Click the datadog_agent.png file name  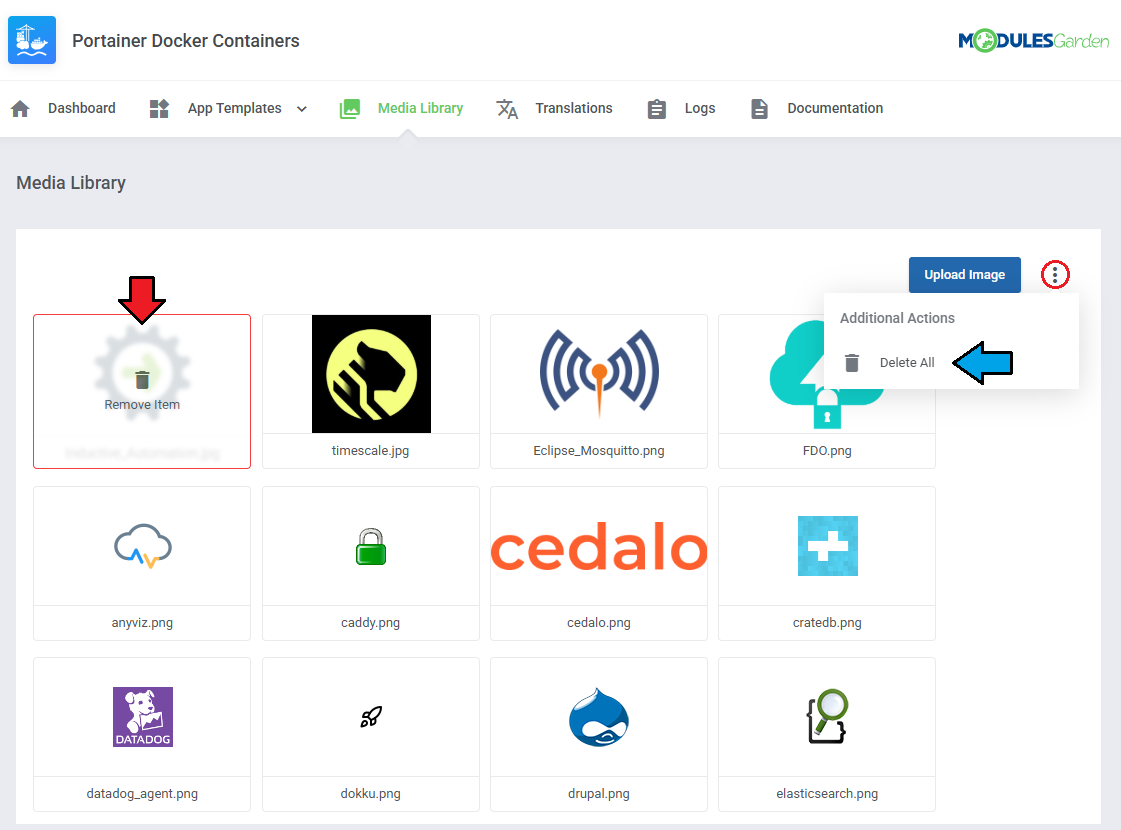(142, 794)
